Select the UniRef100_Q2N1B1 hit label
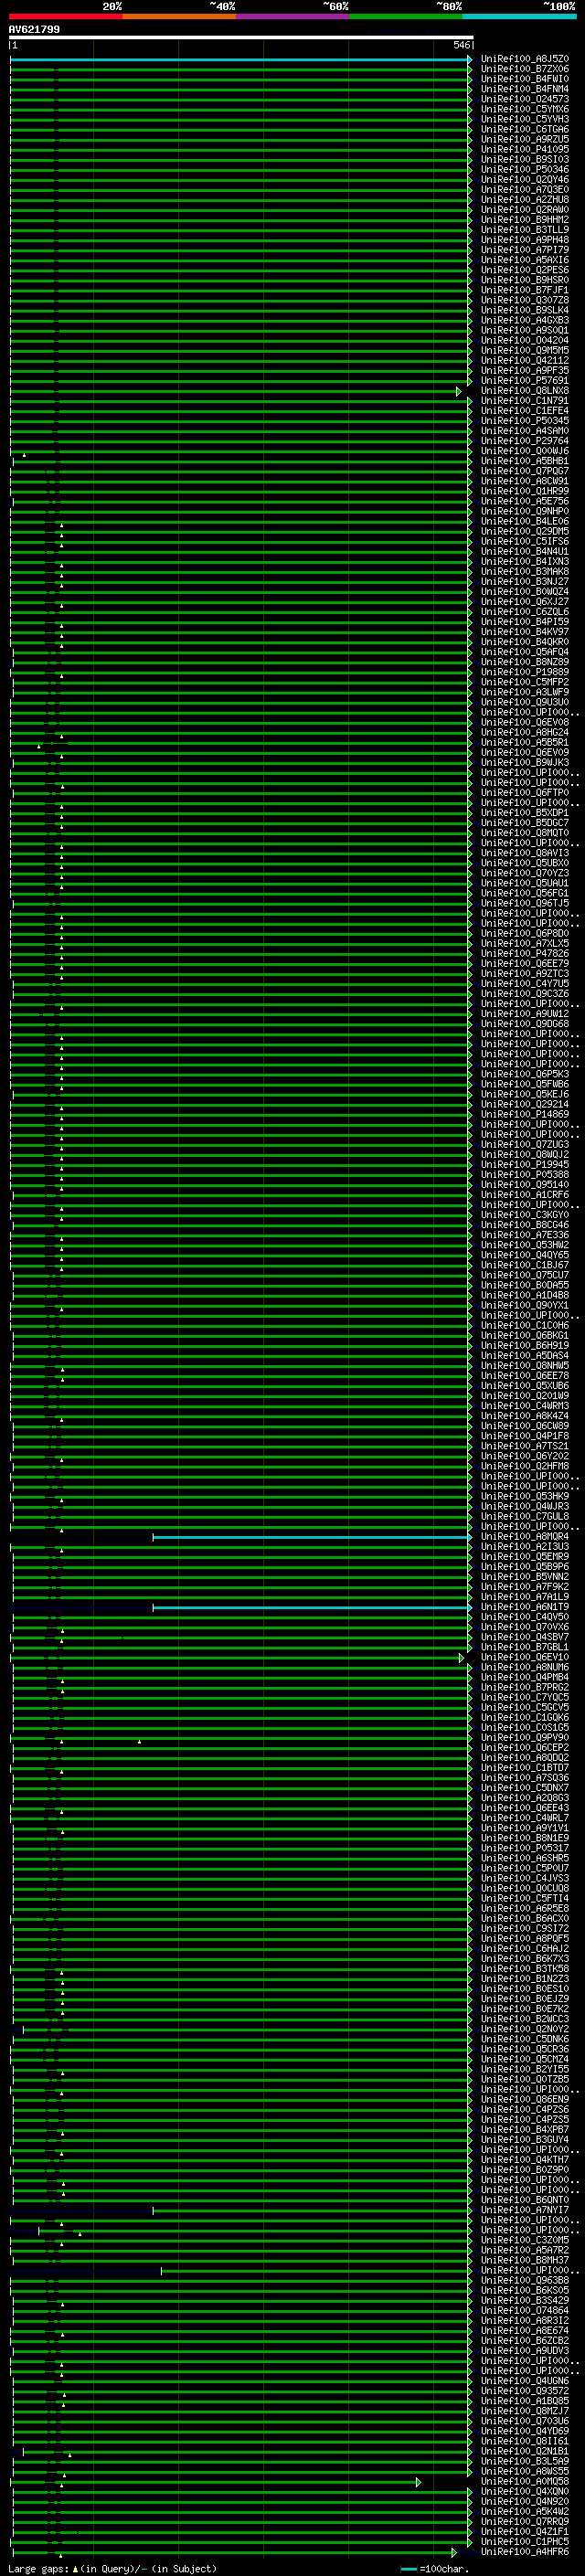The height and width of the screenshot is (2576, 585). pyautogui.click(x=525, y=2452)
